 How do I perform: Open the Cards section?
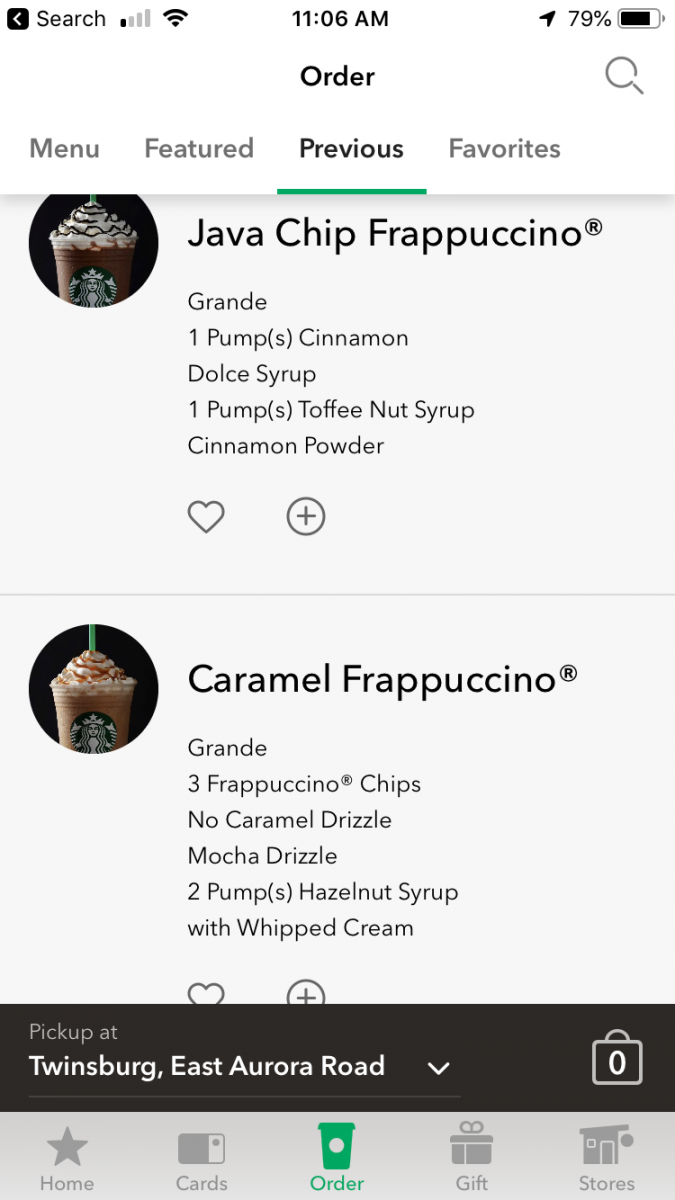202,1158
